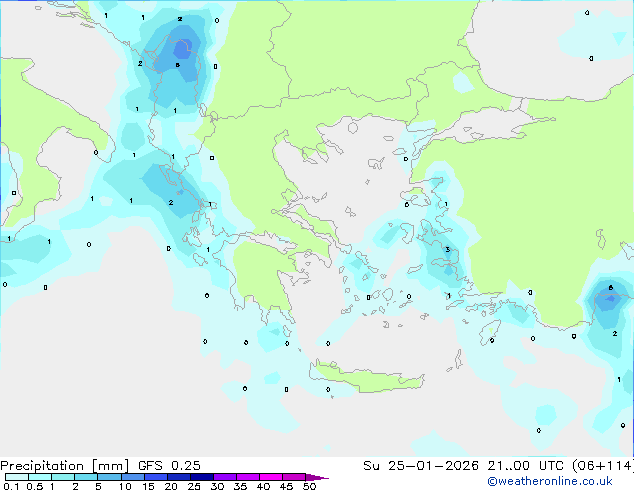Click the '0.1' legend scale label
The height and width of the screenshot is (490, 634).
click(x=11, y=486)
